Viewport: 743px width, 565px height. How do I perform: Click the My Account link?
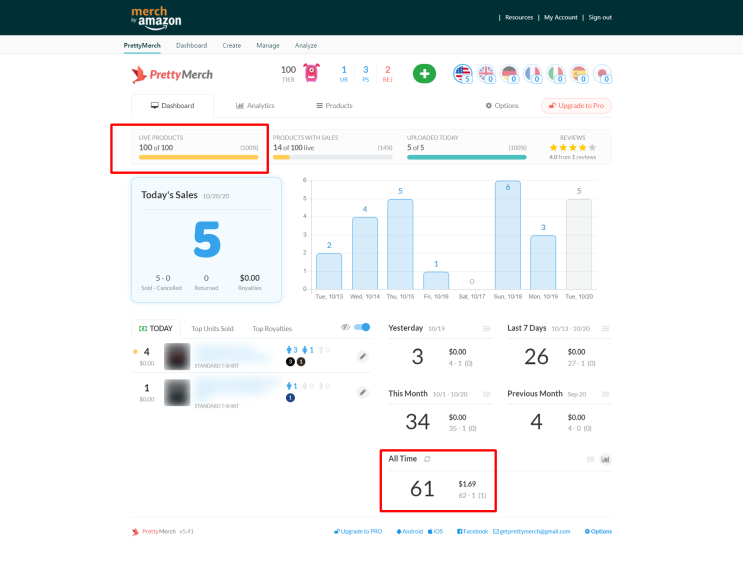(x=561, y=18)
